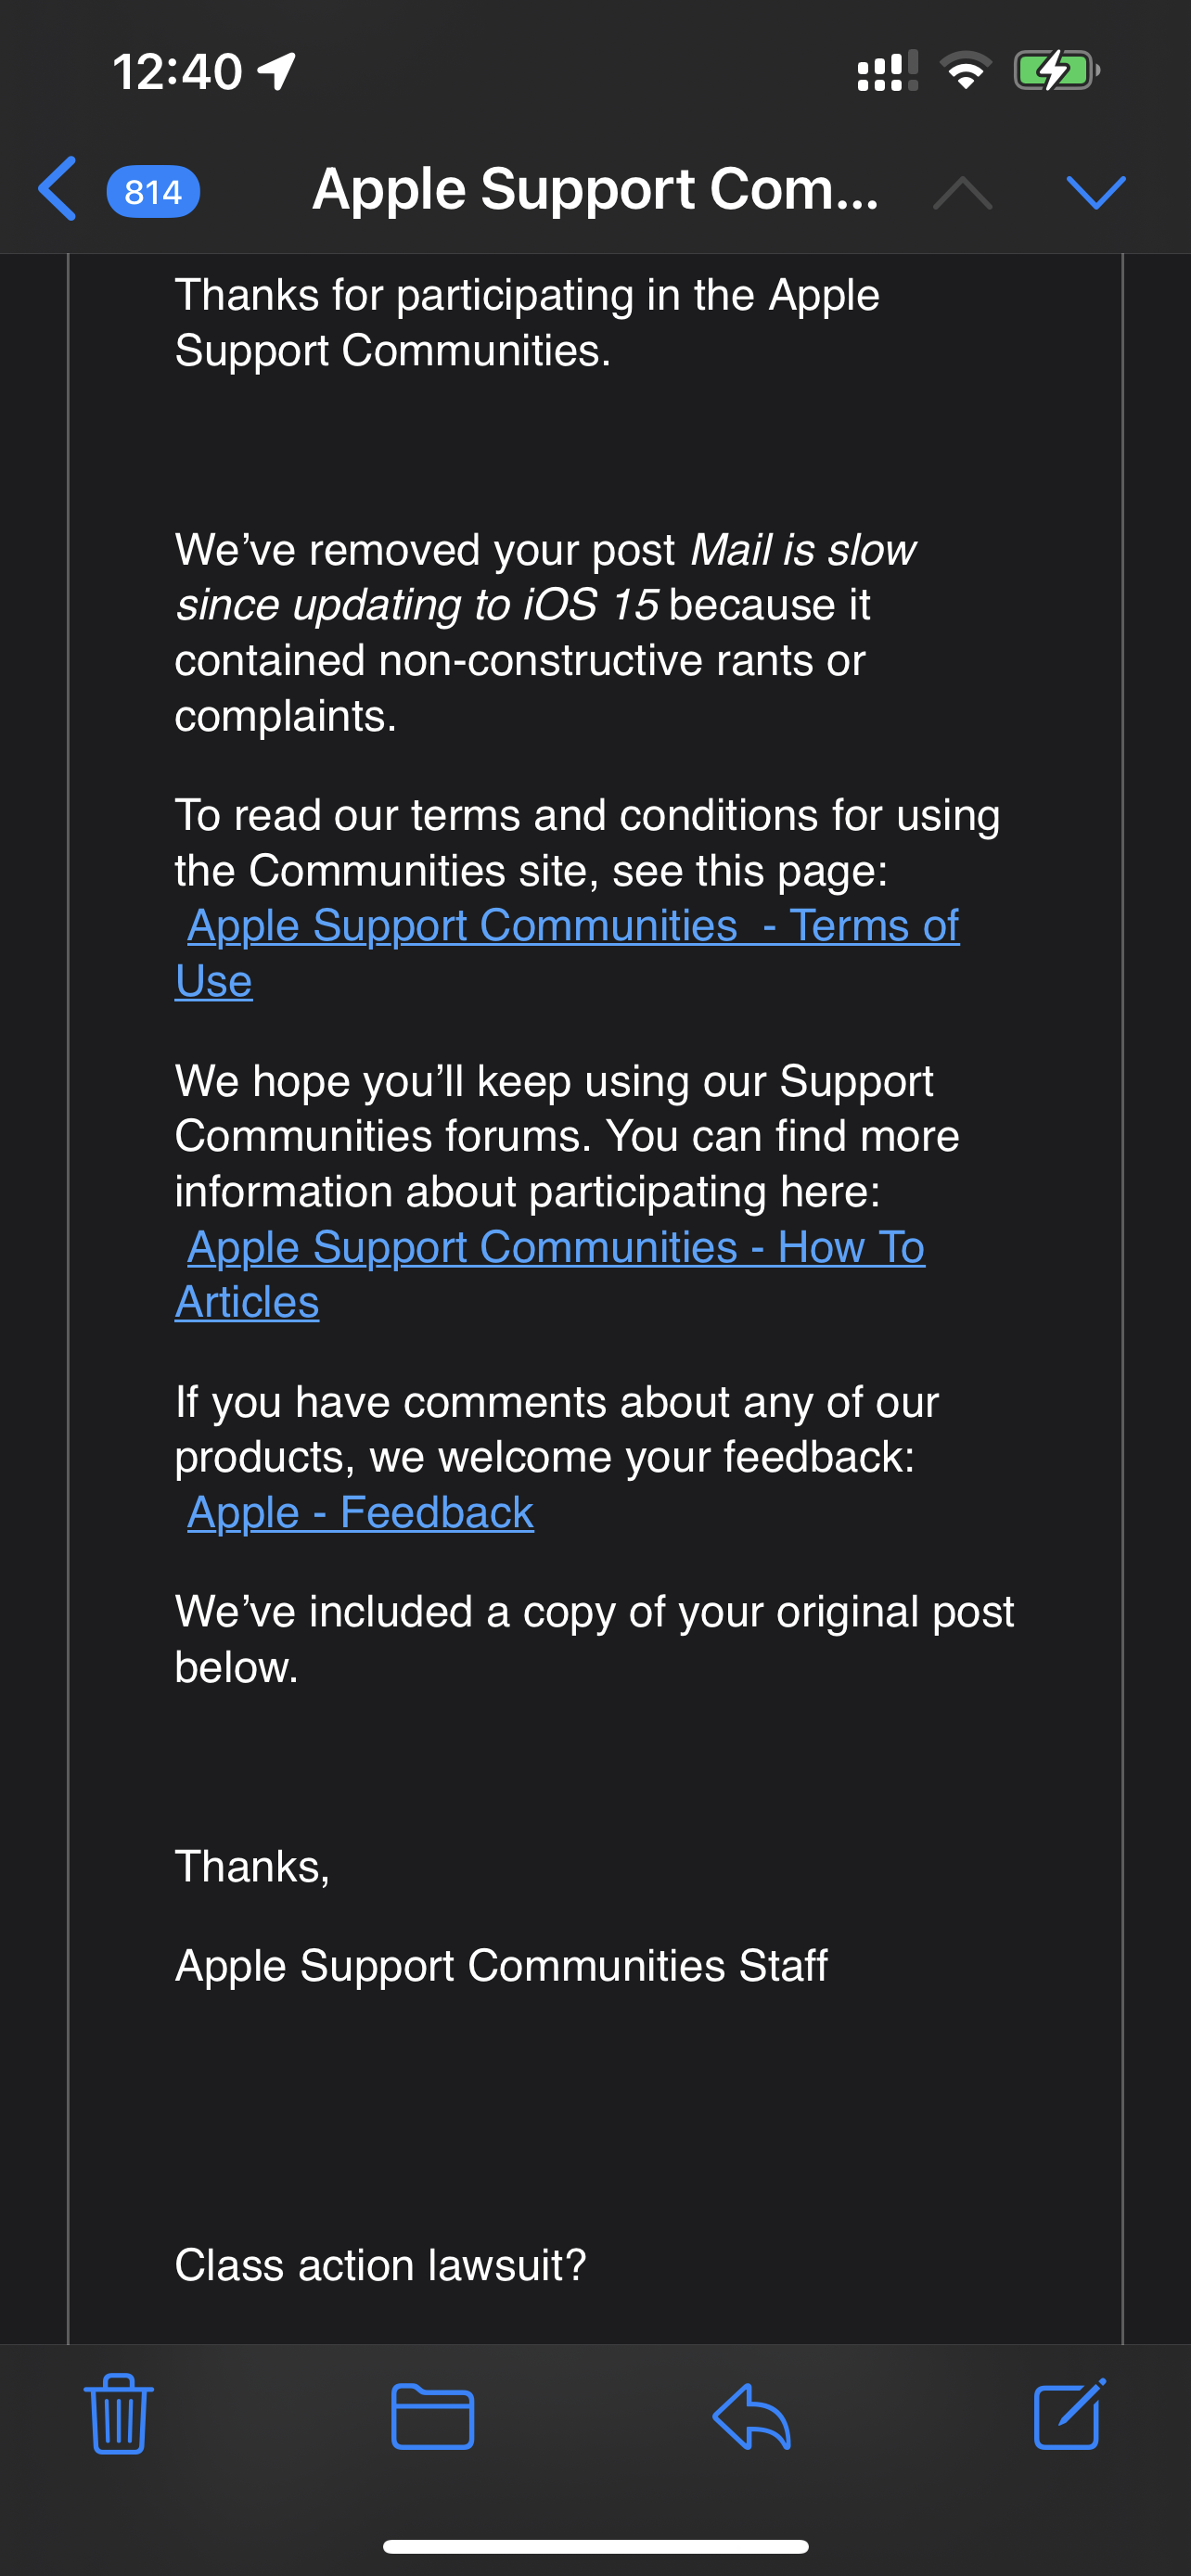Tap the trash icon to delete email

pos(119,2415)
